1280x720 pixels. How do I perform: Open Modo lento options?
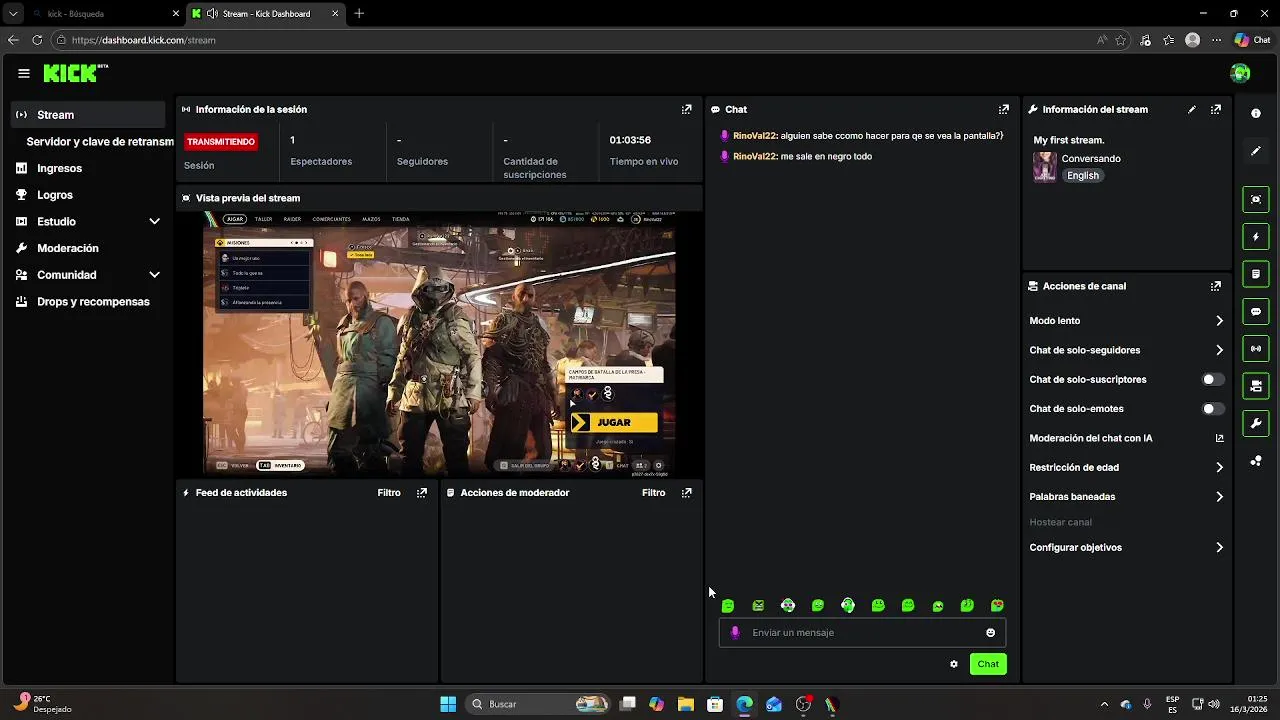point(1126,321)
